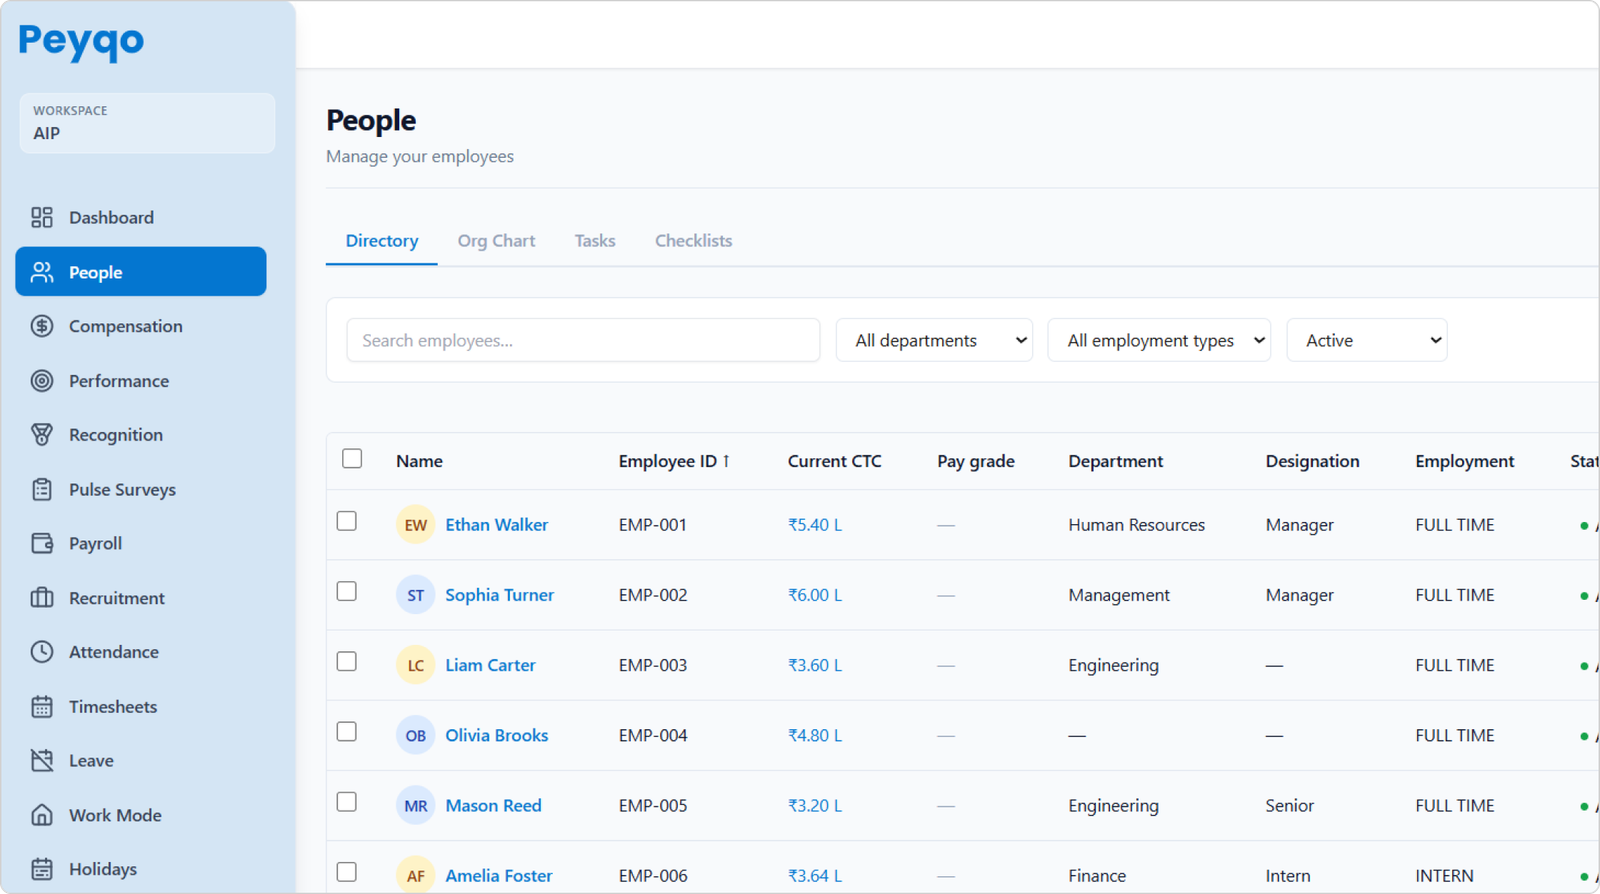Open Payroll in the sidebar
This screenshot has height=894, width=1600.
click(x=141, y=543)
